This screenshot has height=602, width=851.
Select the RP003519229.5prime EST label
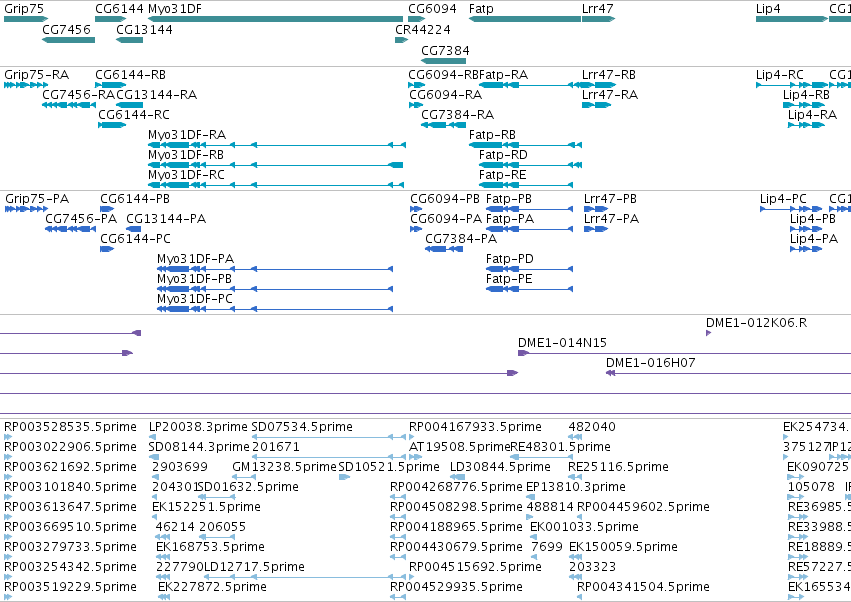[x=71, y=587]
